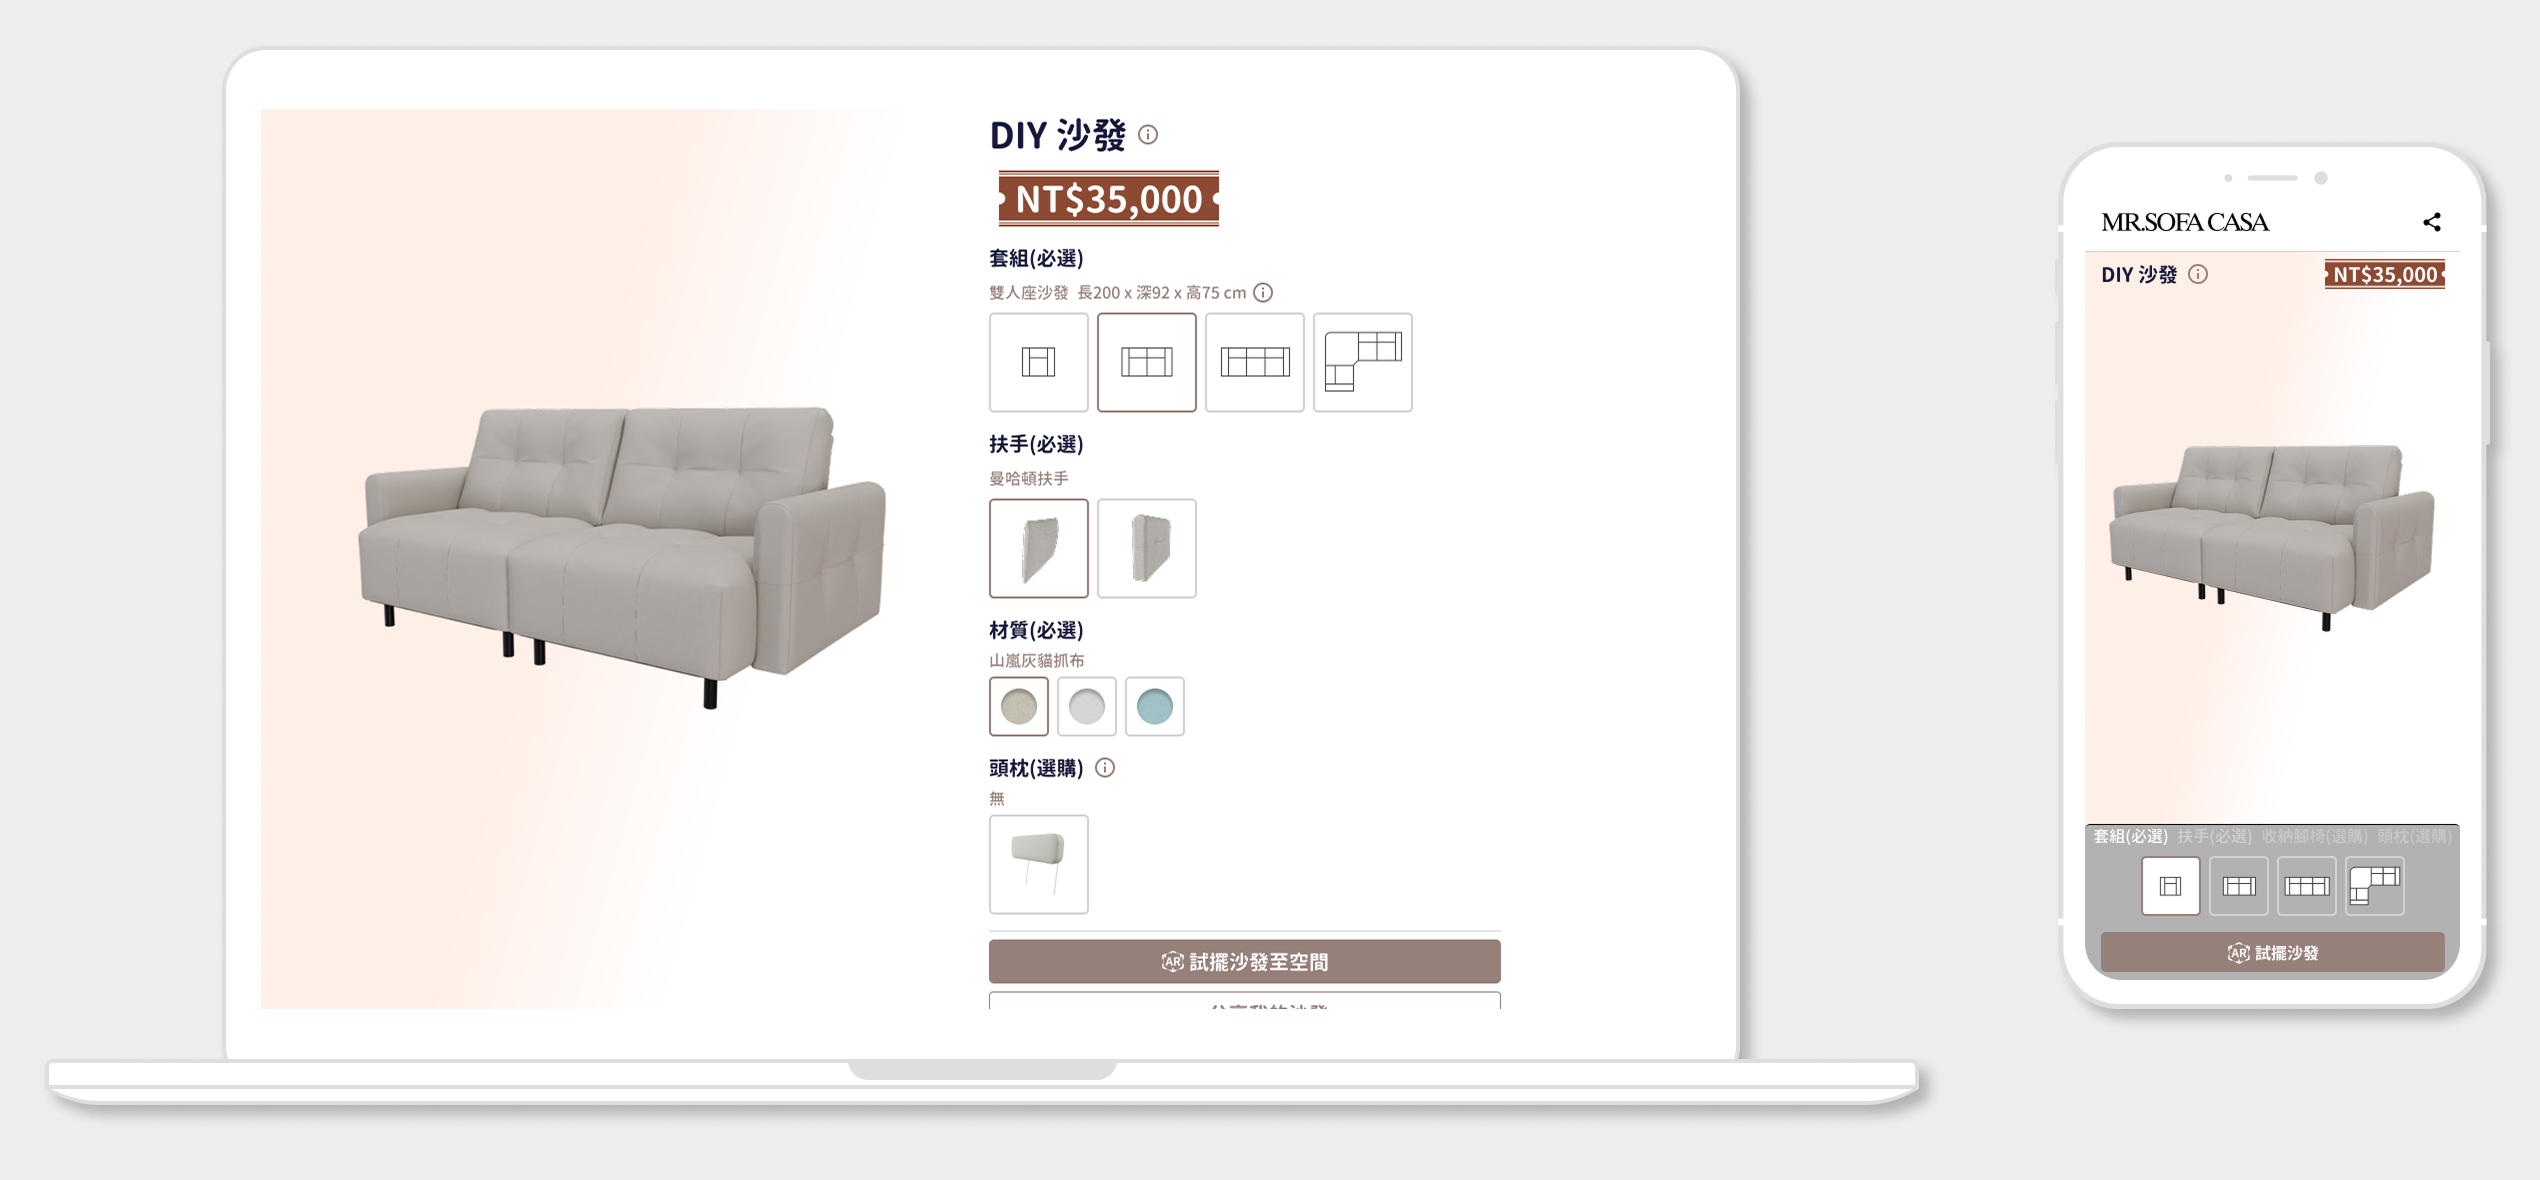Click 試擺沙發至空間 AR button
This screenshot has width=2540, height=1180.
(1244, 961)
